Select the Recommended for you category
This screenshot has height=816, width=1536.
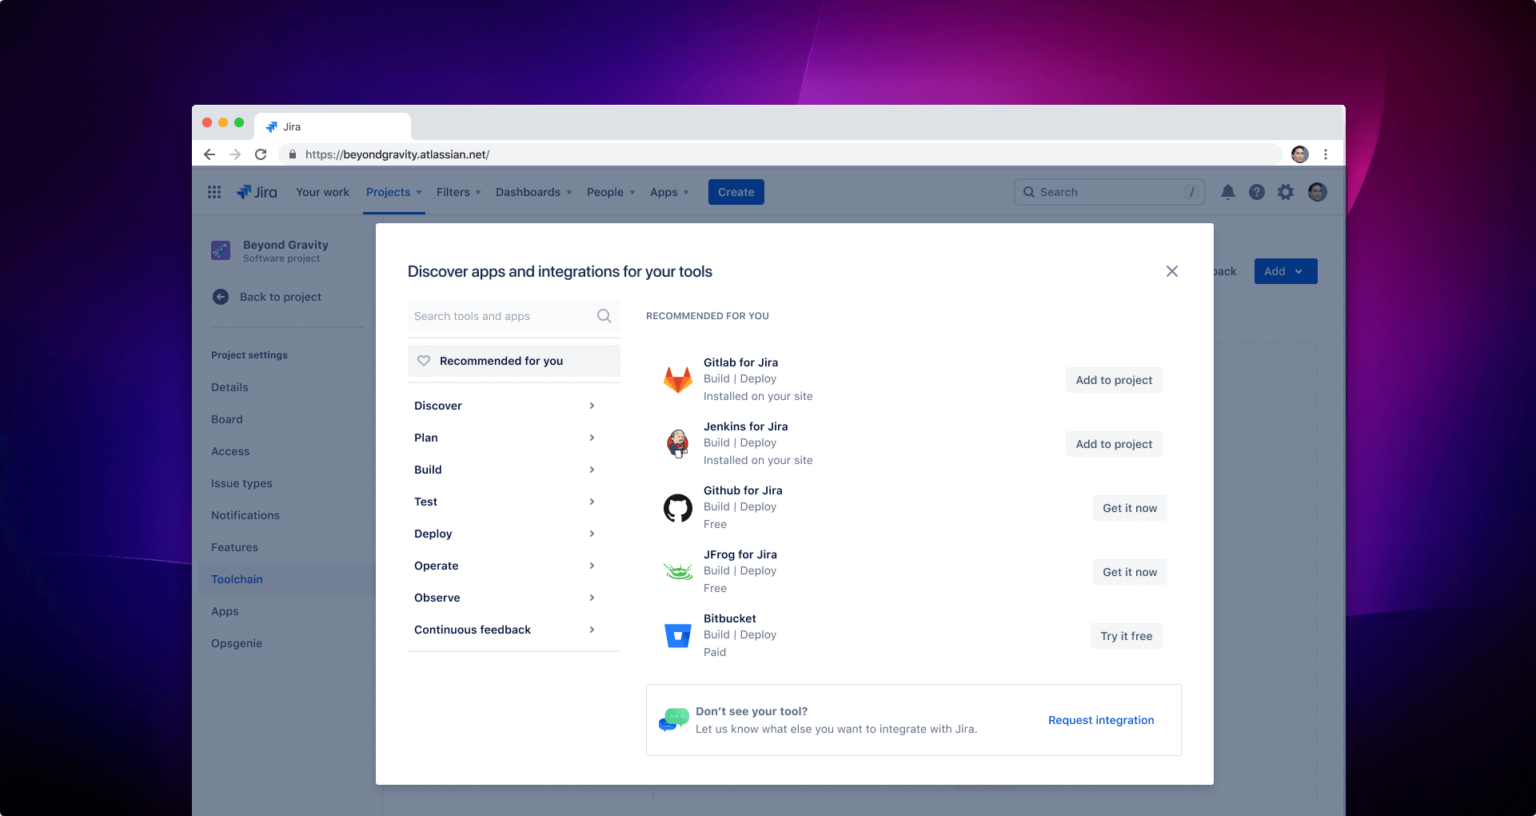502,360
